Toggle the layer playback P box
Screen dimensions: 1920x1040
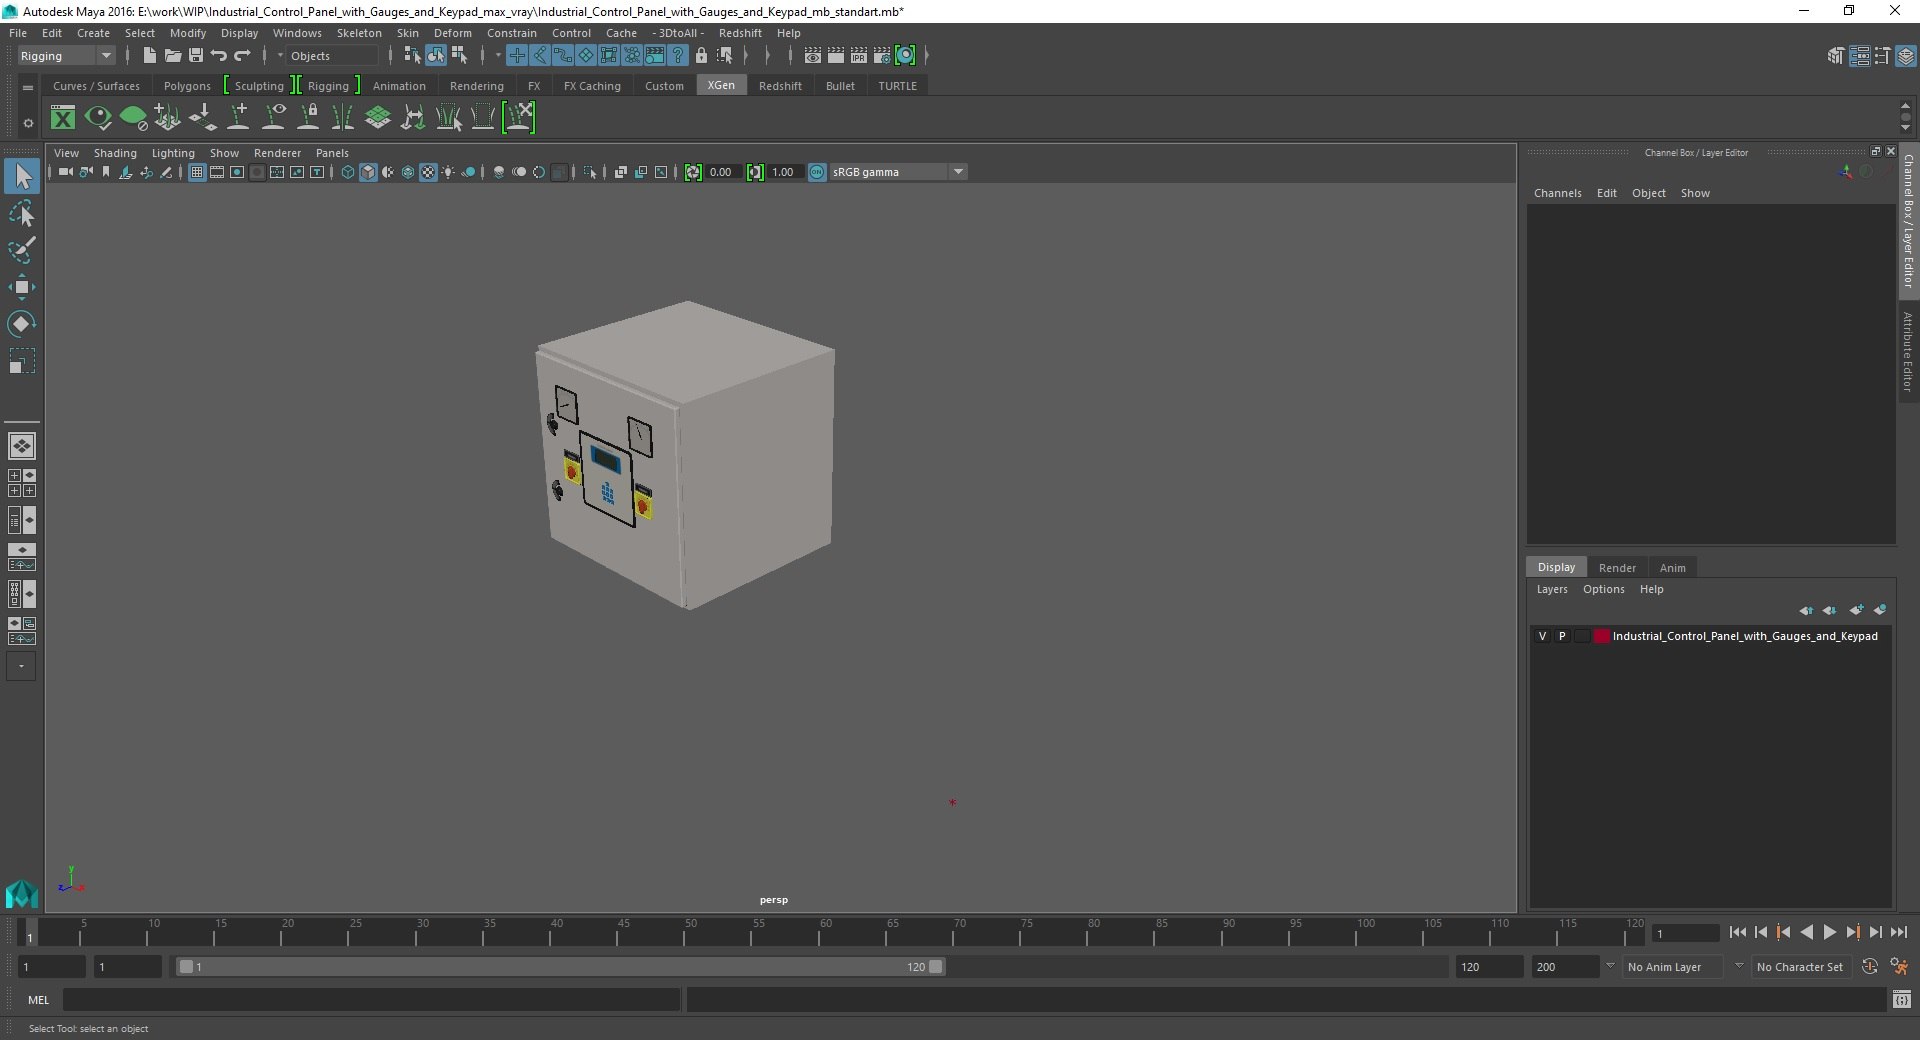coord(1562,636)
